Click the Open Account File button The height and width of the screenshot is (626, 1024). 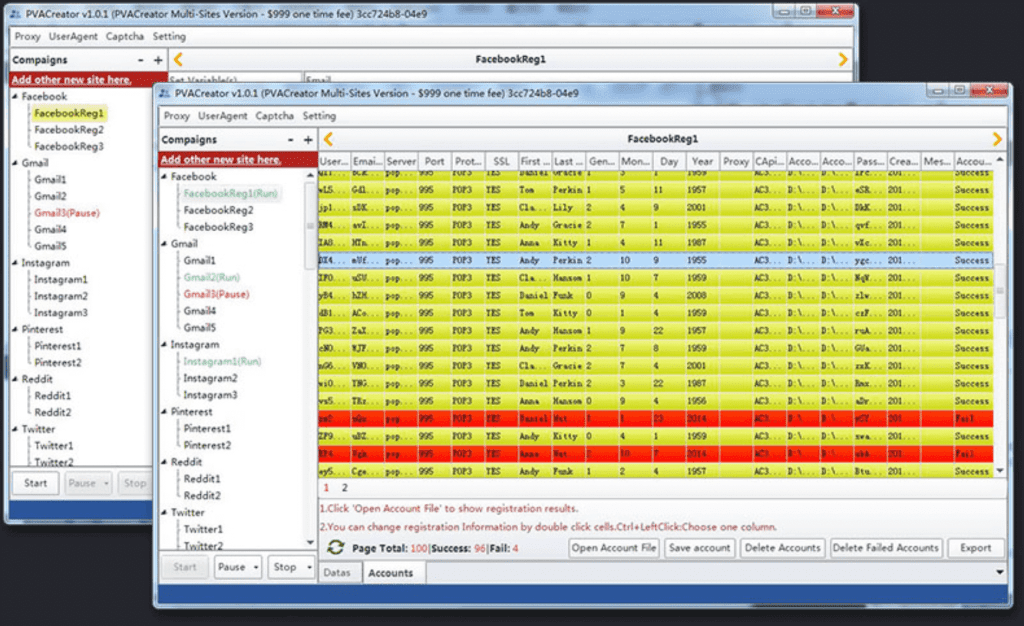click(x=614, y=548)
